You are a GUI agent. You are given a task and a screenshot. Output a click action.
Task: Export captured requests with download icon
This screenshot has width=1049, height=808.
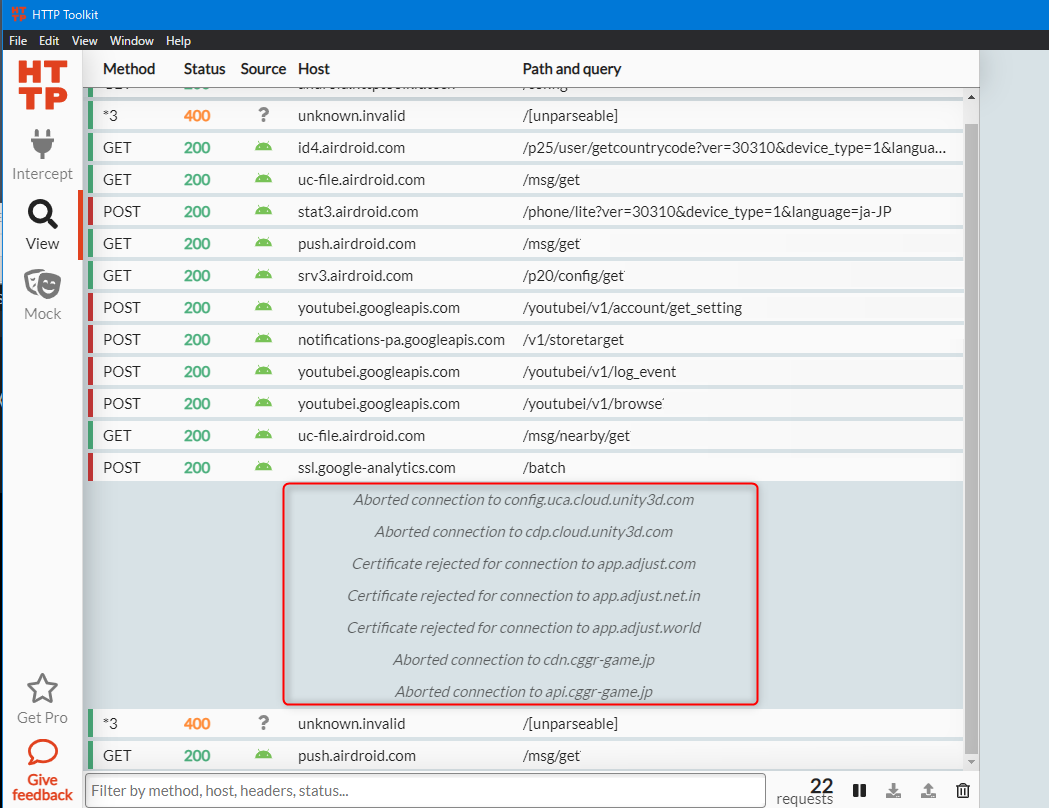[x=894, y=790]
